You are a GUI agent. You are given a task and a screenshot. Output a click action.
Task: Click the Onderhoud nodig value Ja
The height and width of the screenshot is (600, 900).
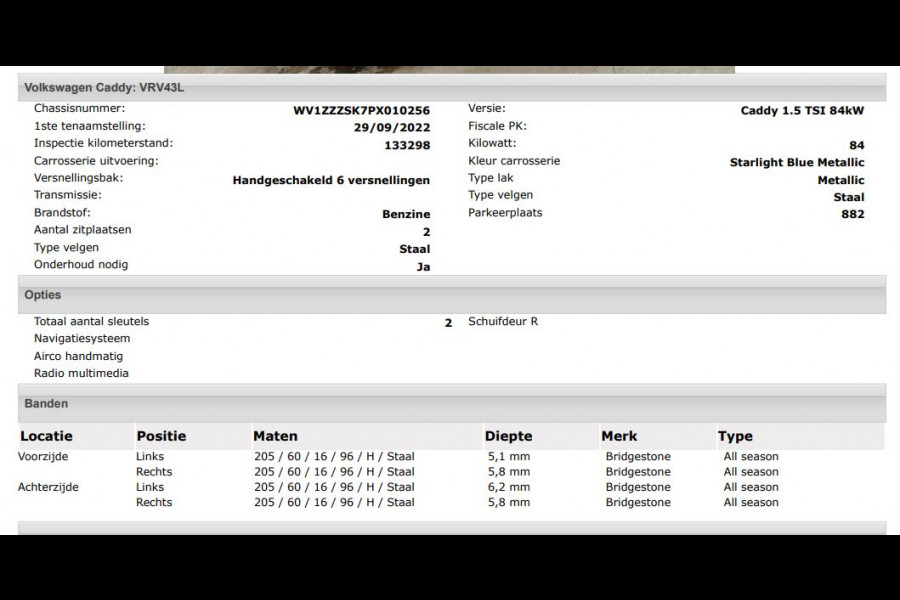pos(424,267)
